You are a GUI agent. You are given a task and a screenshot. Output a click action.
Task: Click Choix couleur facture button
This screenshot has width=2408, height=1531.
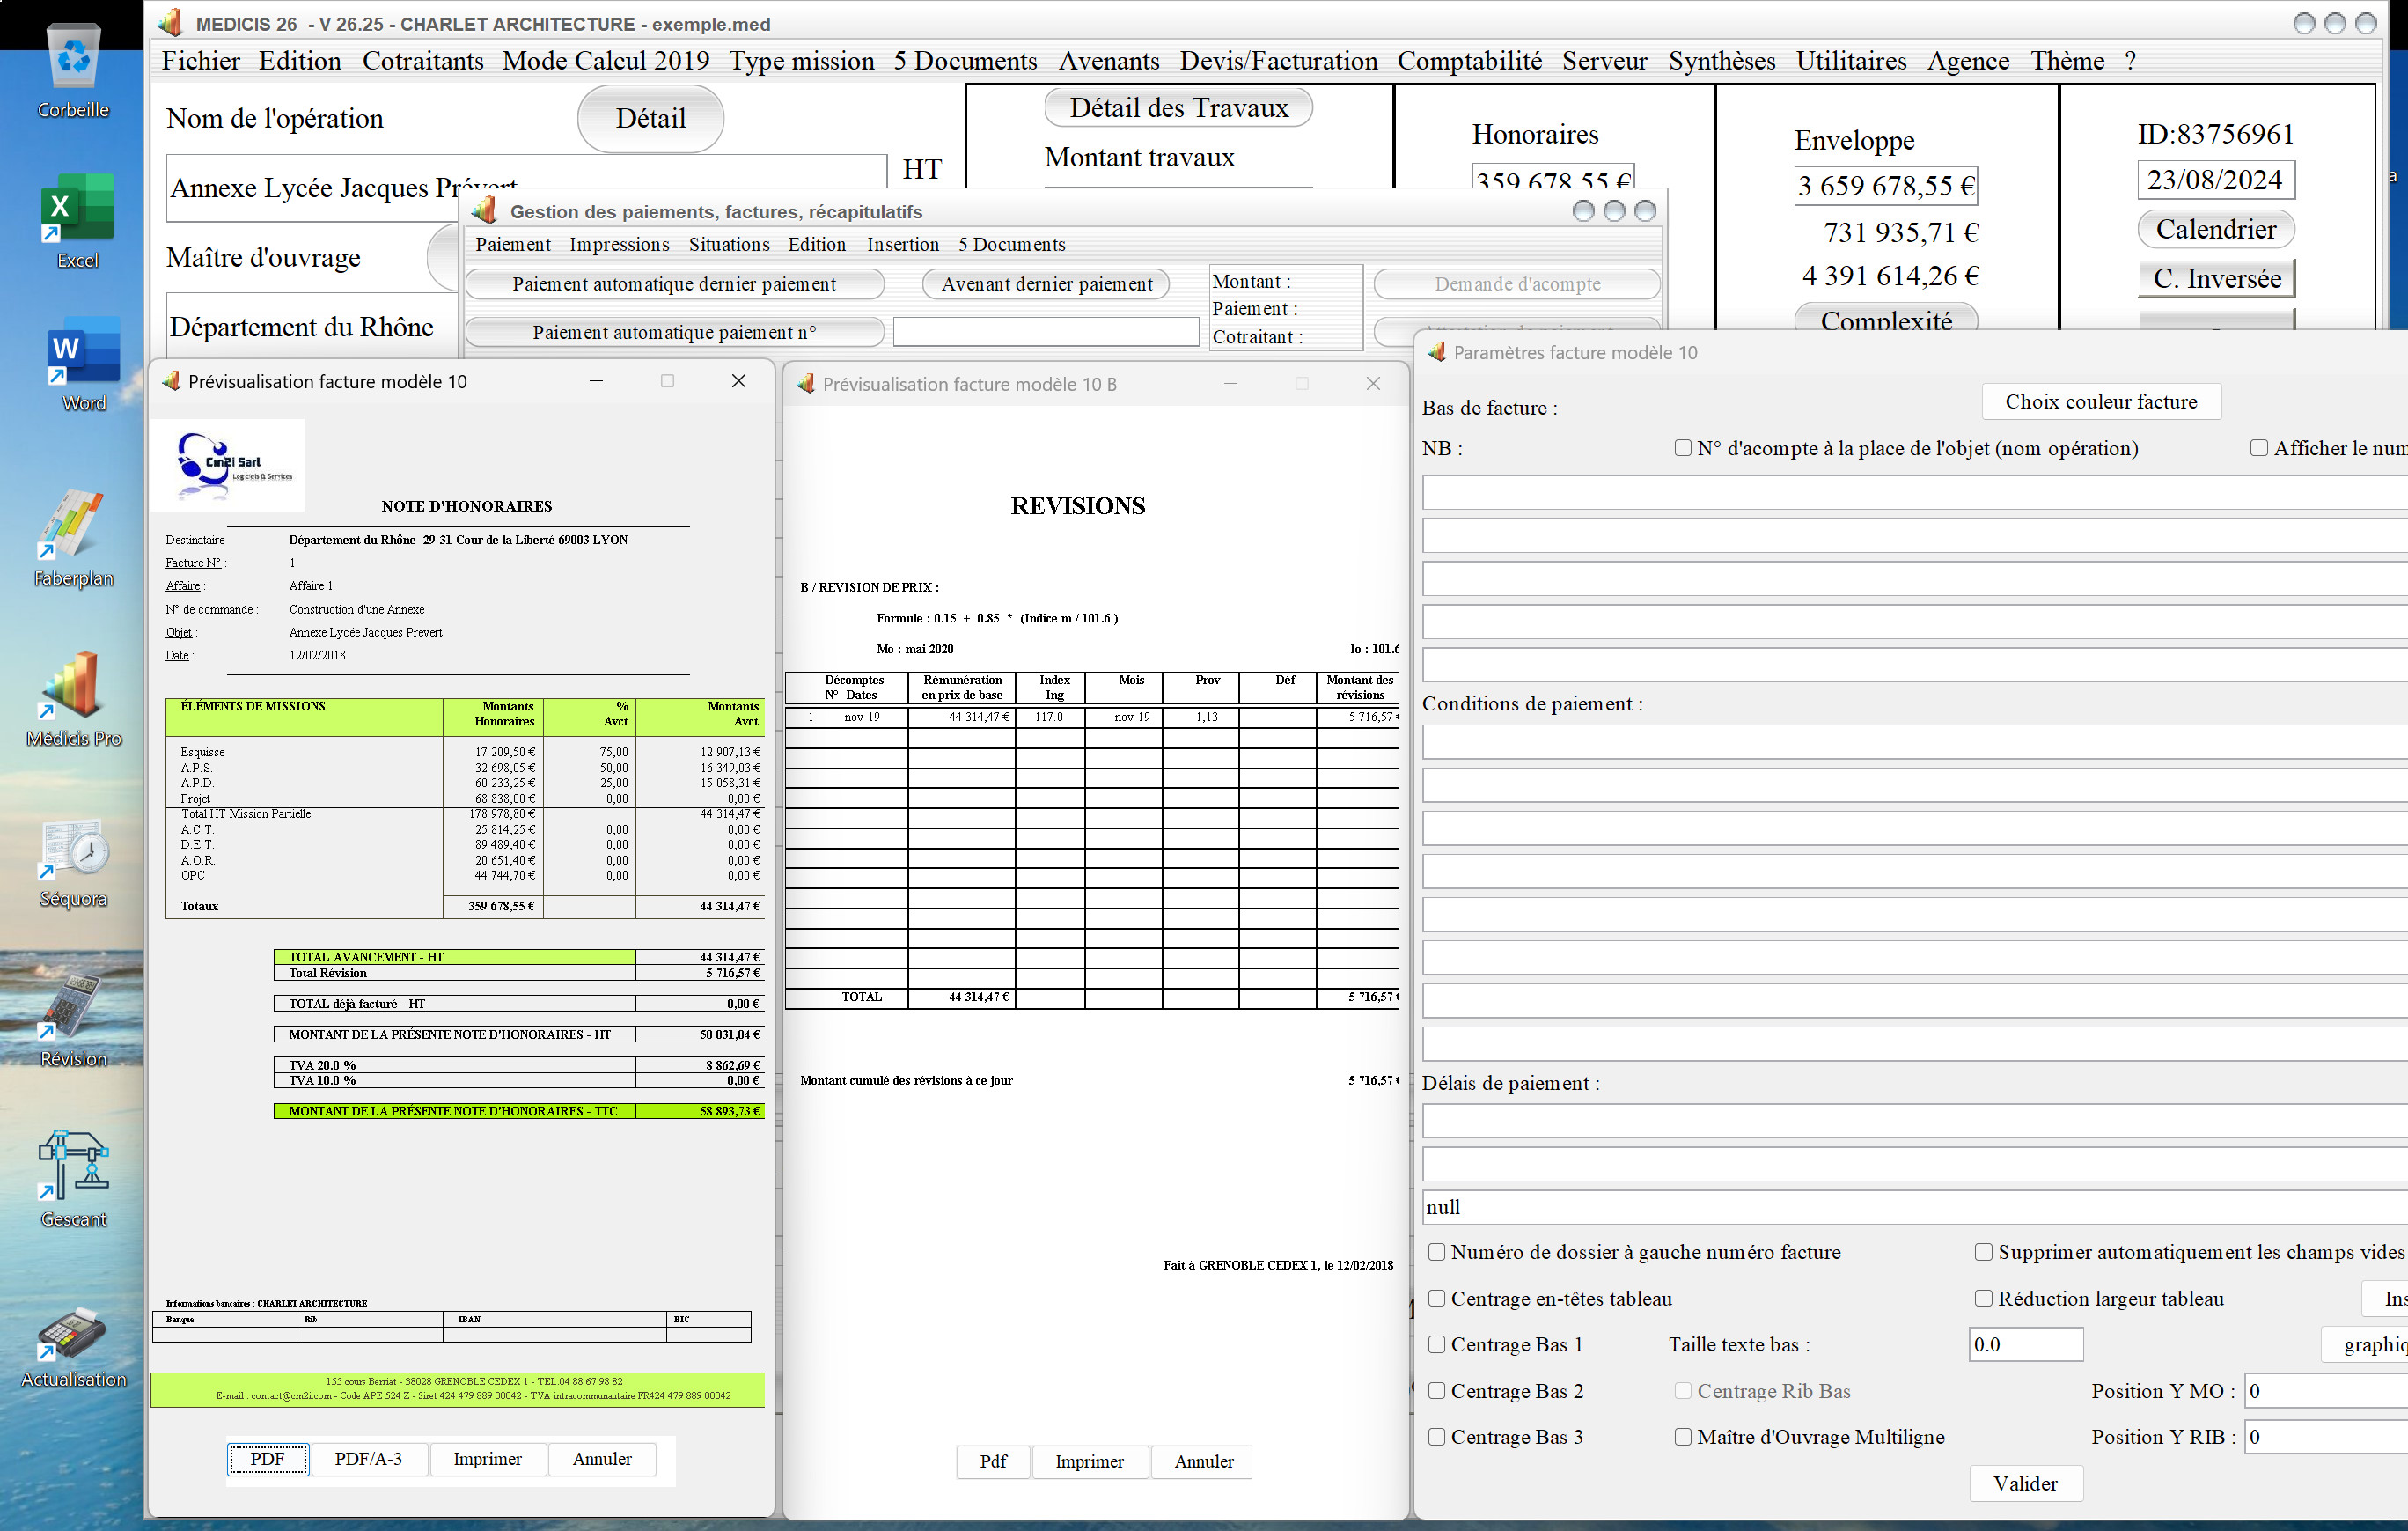pos(2100,402)
